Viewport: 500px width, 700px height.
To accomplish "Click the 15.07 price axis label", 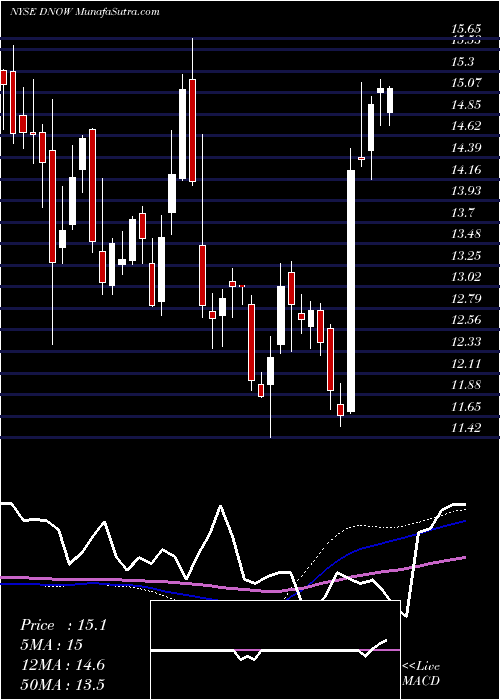I will 467,83.
